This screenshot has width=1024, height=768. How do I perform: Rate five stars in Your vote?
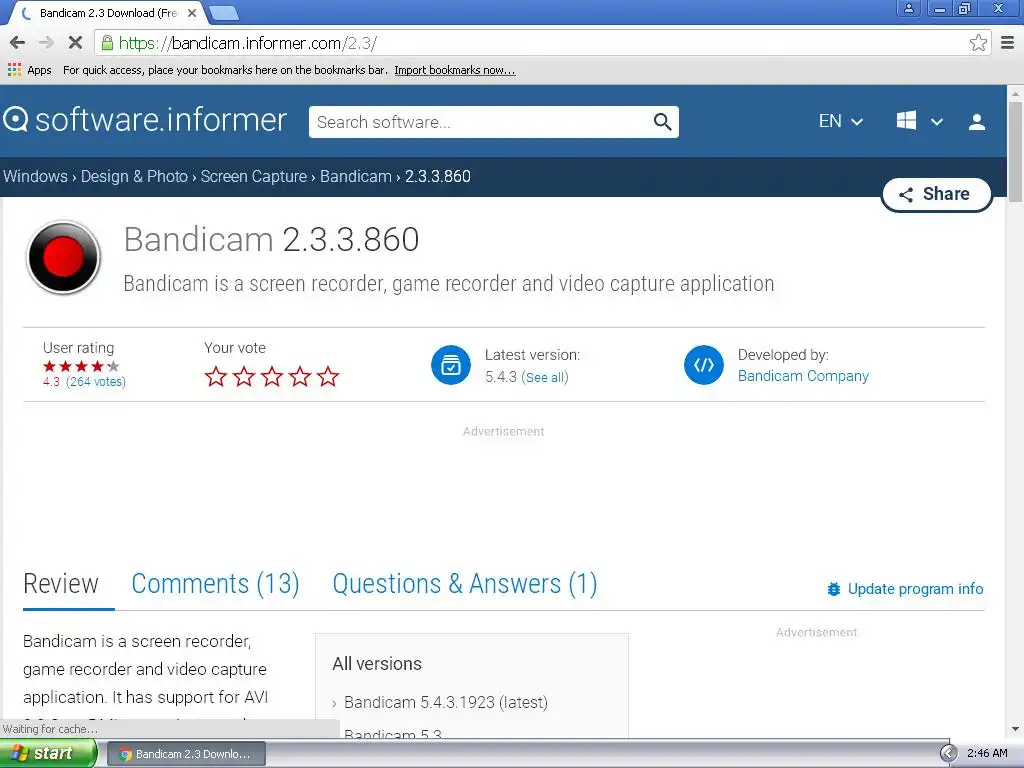328,377
